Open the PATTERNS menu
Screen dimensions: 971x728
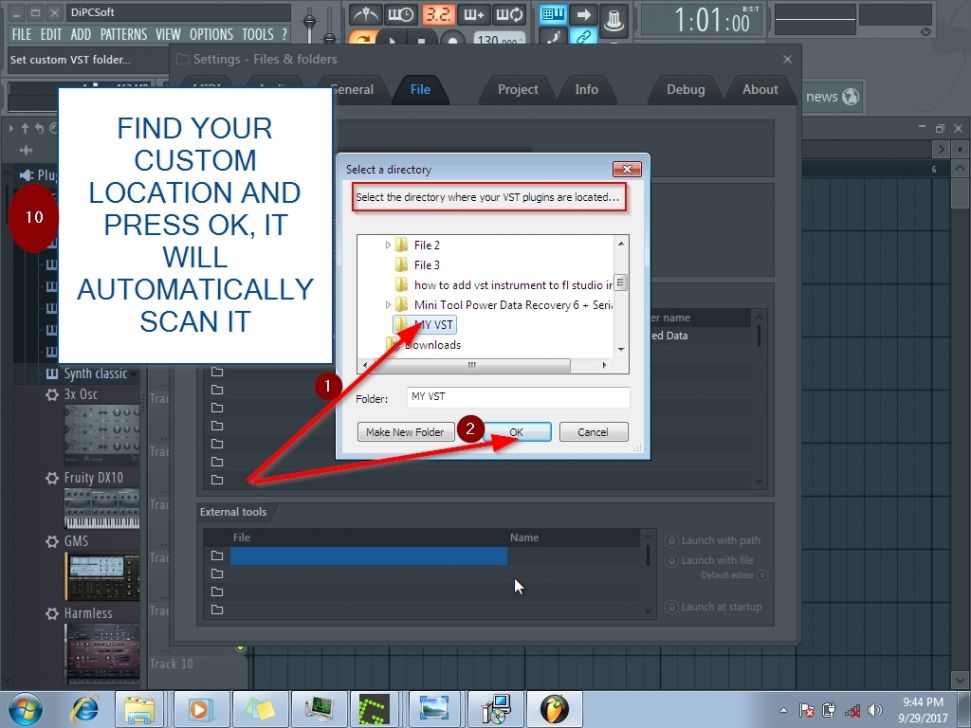click(124, 35)
